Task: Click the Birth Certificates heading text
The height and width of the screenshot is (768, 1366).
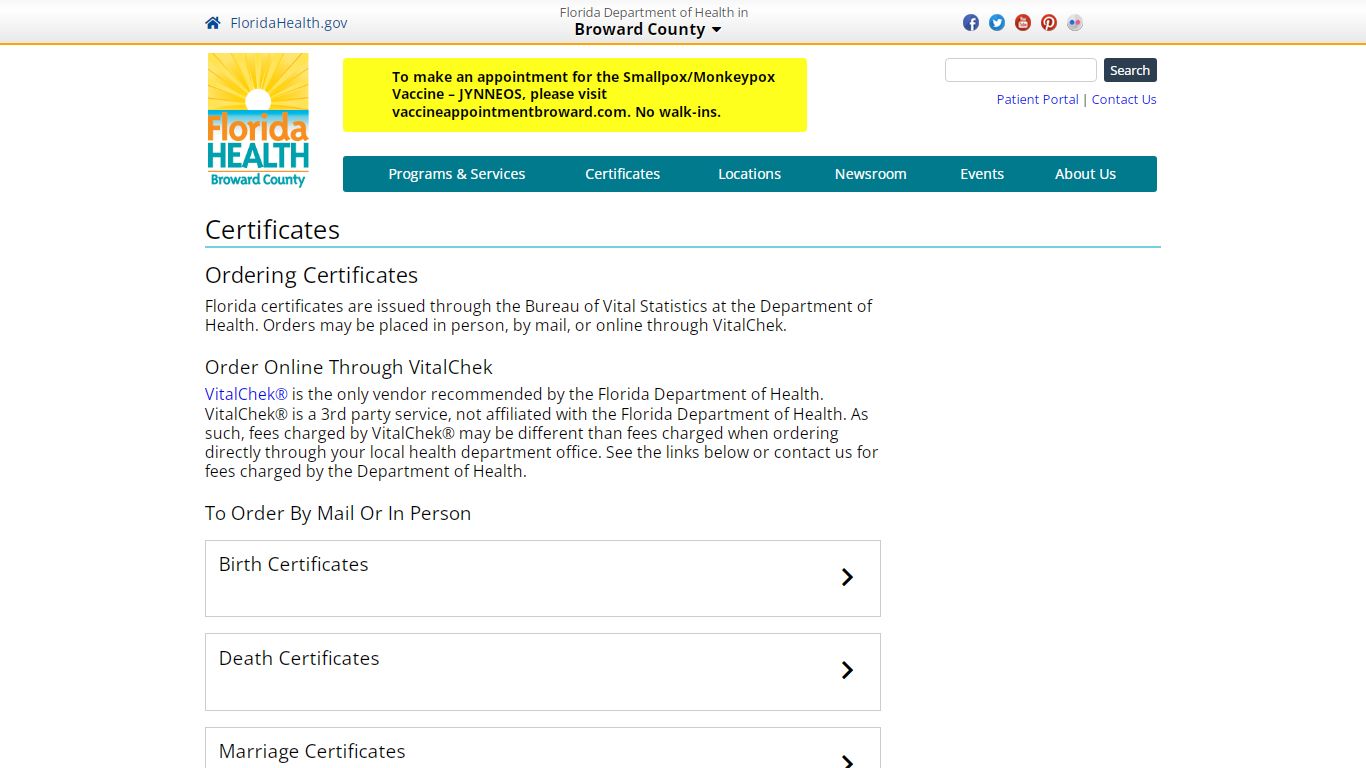Action: coord(294,564)
